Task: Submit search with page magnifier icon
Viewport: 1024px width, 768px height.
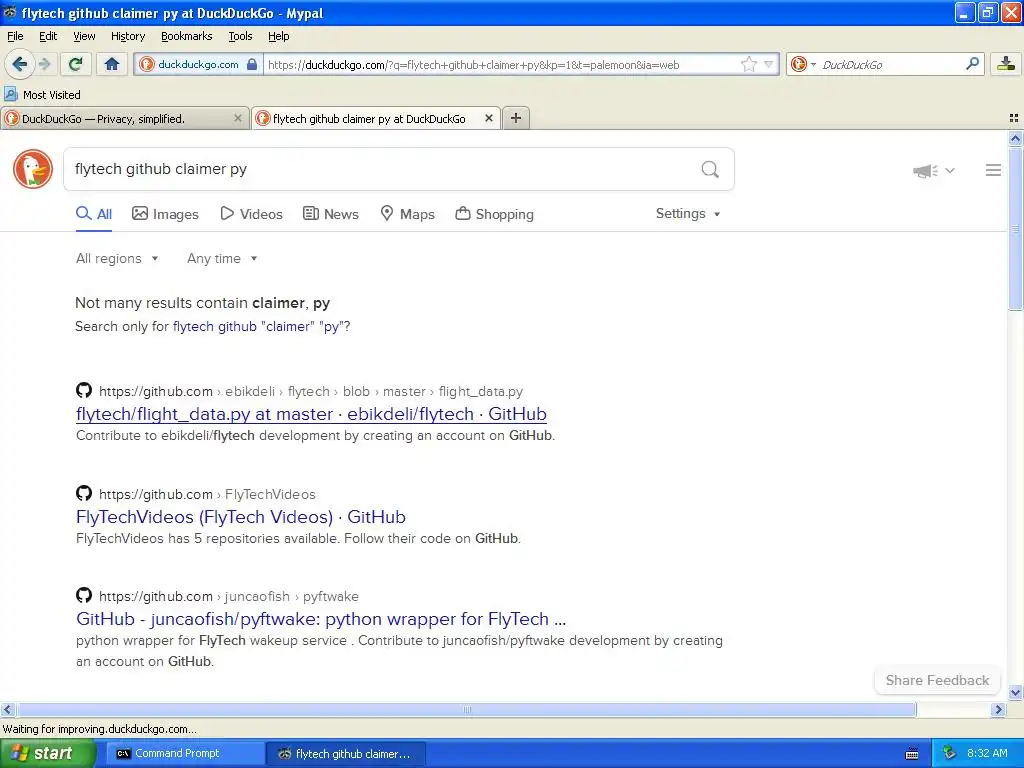Action: (x=710, y=170)
